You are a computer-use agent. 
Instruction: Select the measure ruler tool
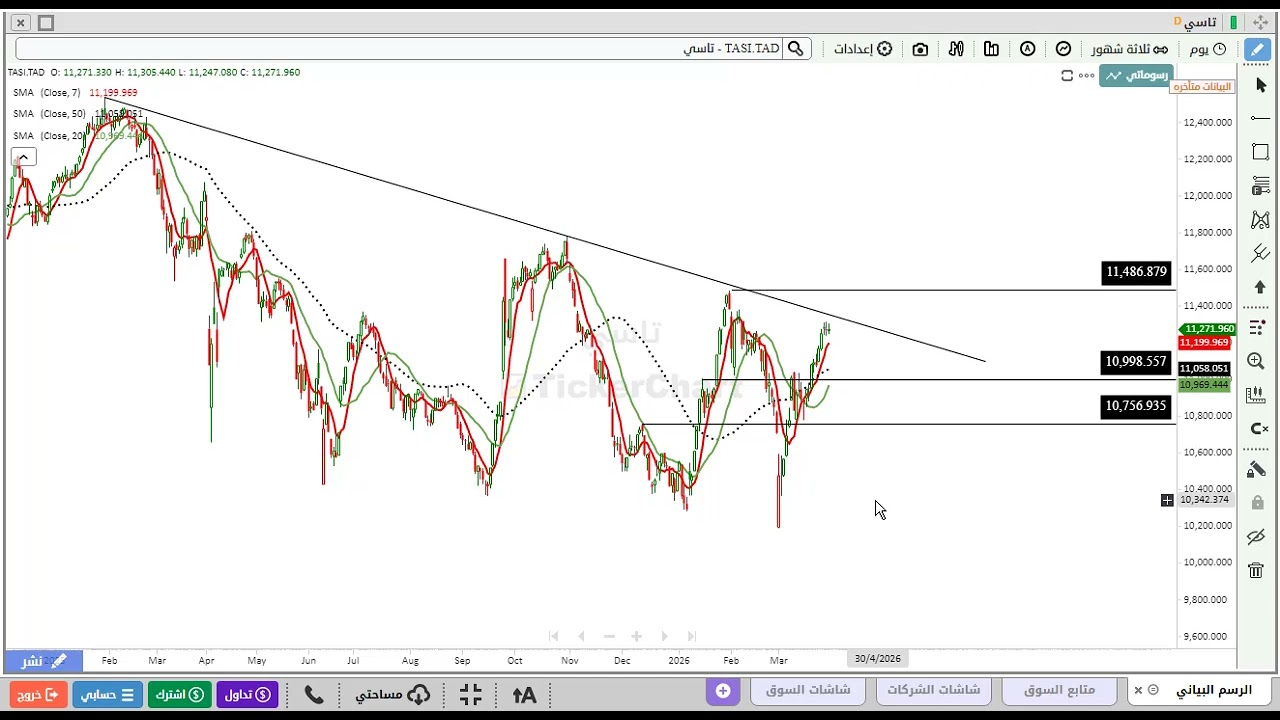pyautogui.click(x=1257, y=395)
